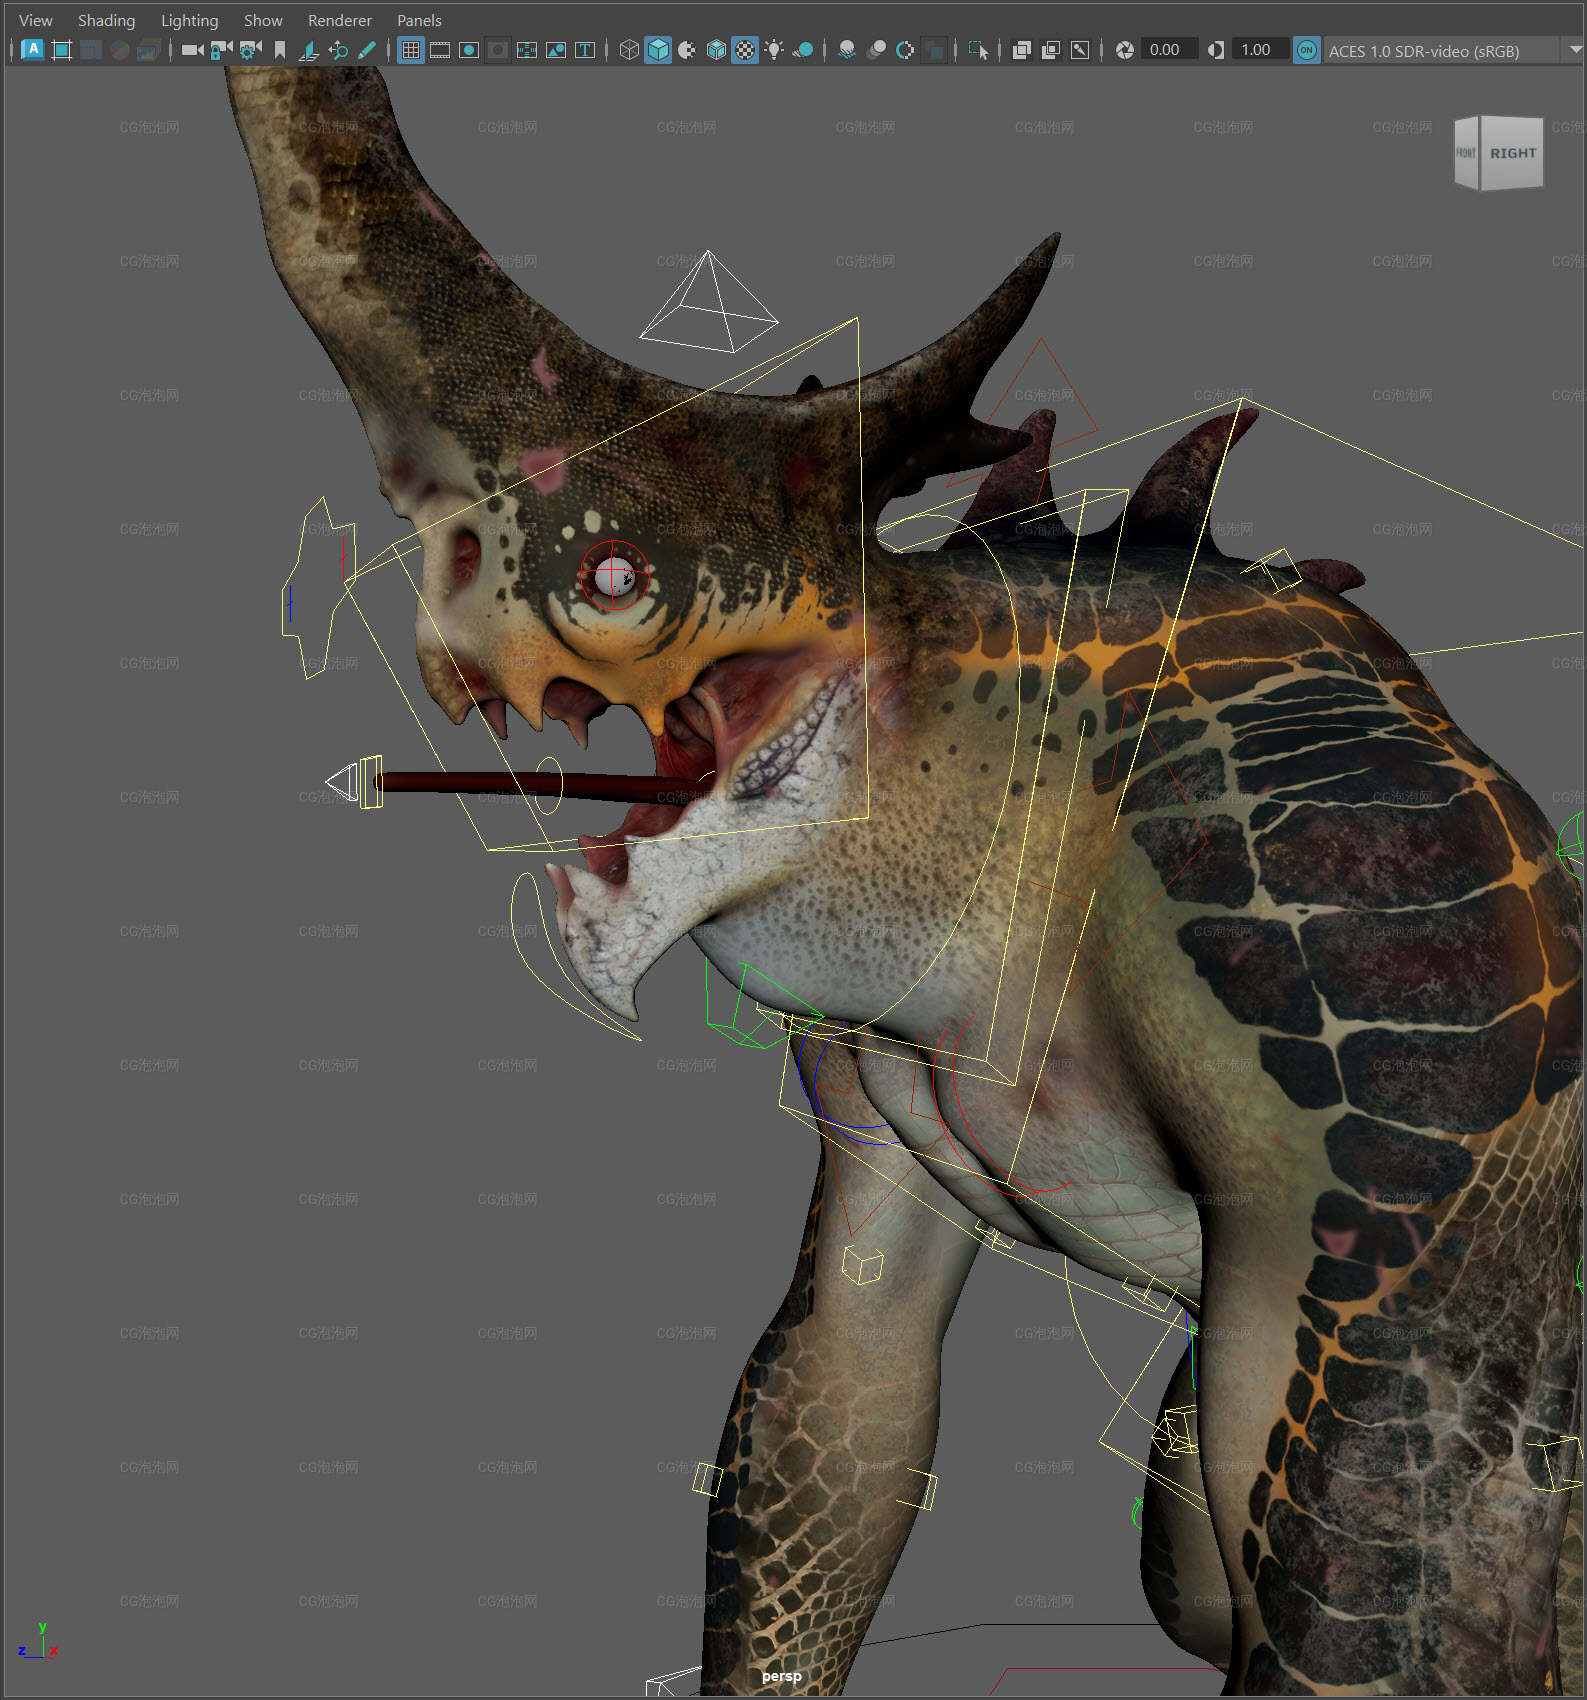
Task: Click the 2D Pan/Zoom icon
Action: (x=338, y=50)
